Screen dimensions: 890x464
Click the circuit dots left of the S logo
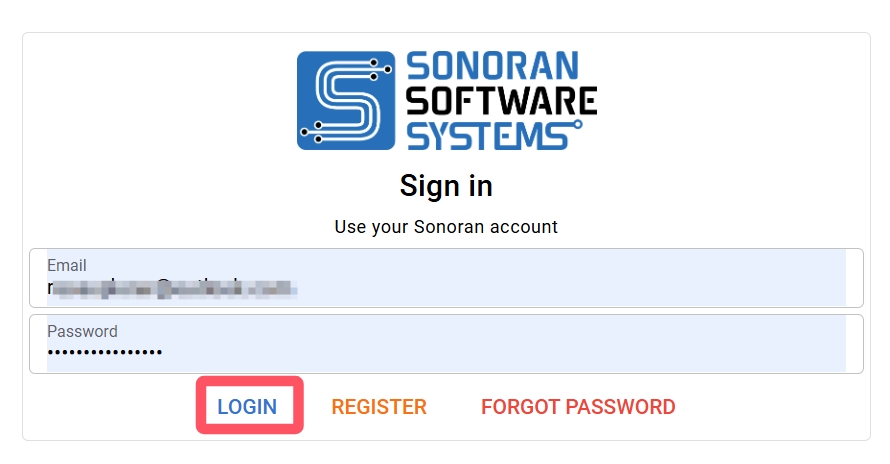pyautogui.click(x=310, y=129)
